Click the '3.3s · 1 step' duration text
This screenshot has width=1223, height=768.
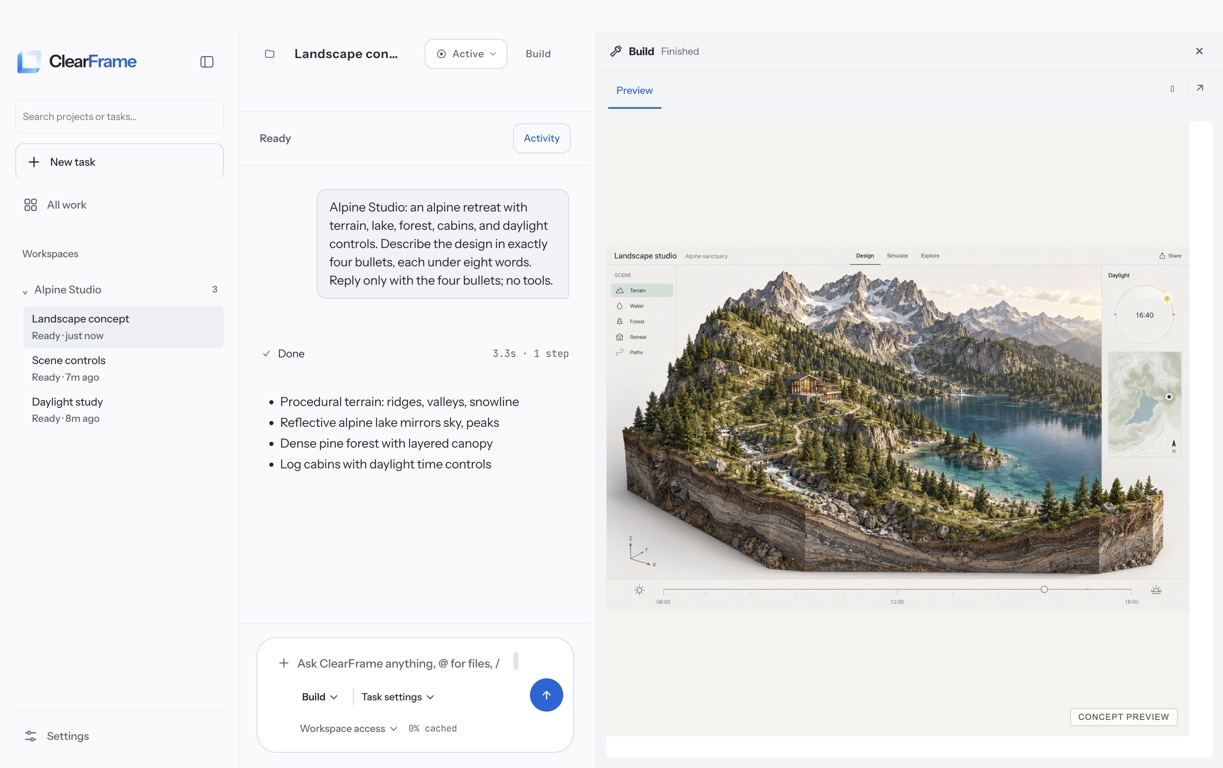[530, 354]
